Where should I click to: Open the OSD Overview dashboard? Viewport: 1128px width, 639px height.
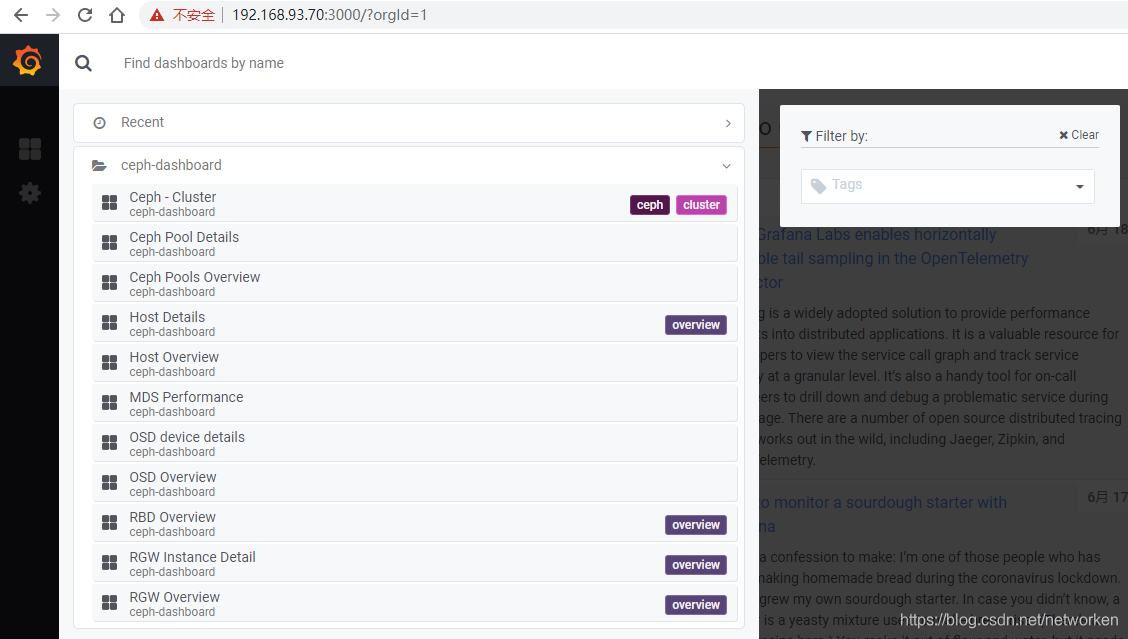coord(415,484)
